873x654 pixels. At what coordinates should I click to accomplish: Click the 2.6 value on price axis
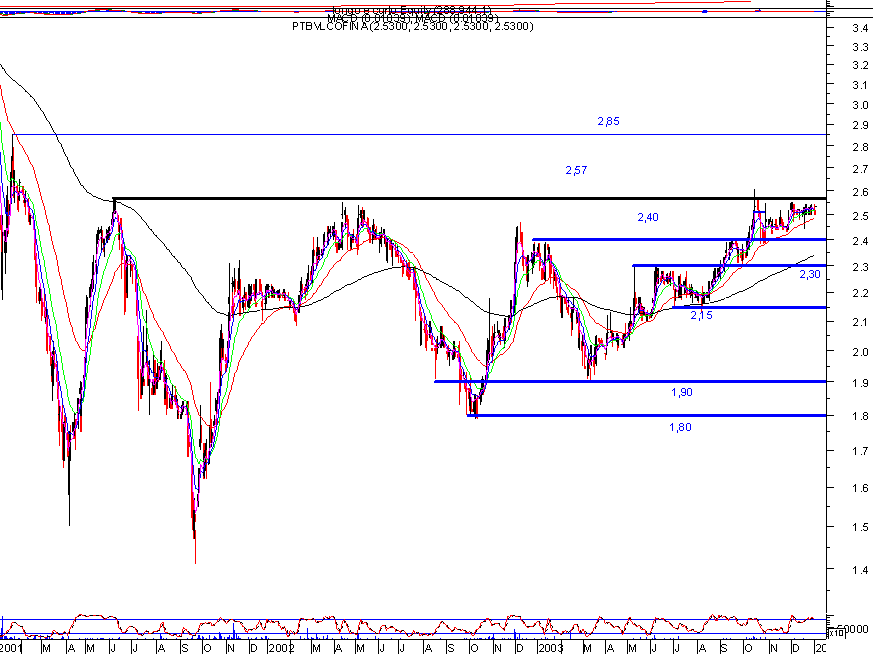click(x=860, y=193)
